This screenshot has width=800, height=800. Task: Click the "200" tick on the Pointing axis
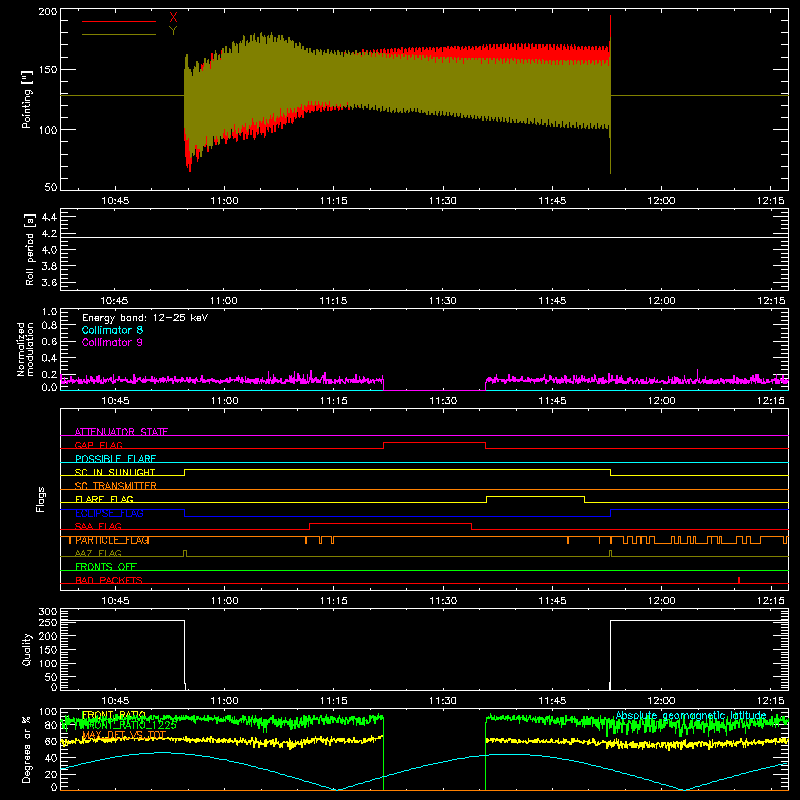tap(48, 11)
